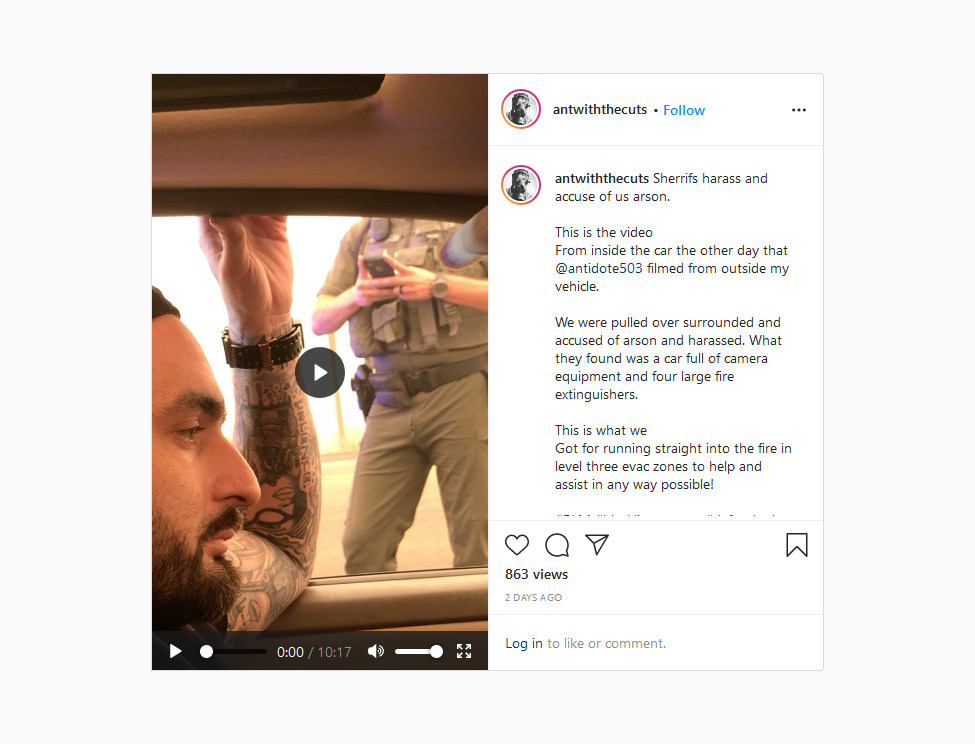This screenshot has height=744, width=975.
Task: Click the antwiththecuts username in the header
Action: coord(600,109)
